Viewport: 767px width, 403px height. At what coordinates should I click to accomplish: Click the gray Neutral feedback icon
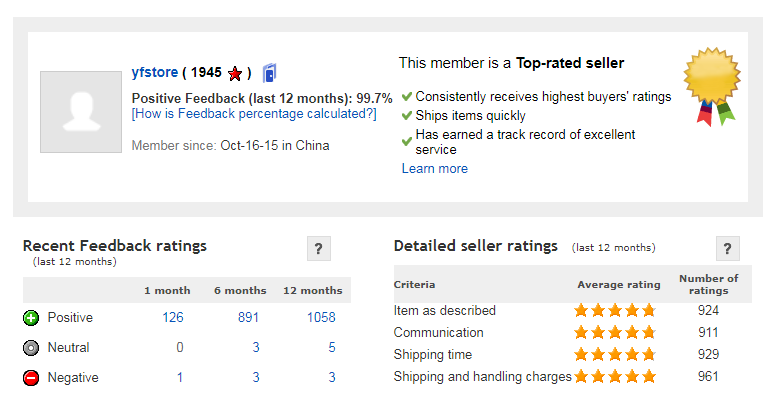click(31, 348)
